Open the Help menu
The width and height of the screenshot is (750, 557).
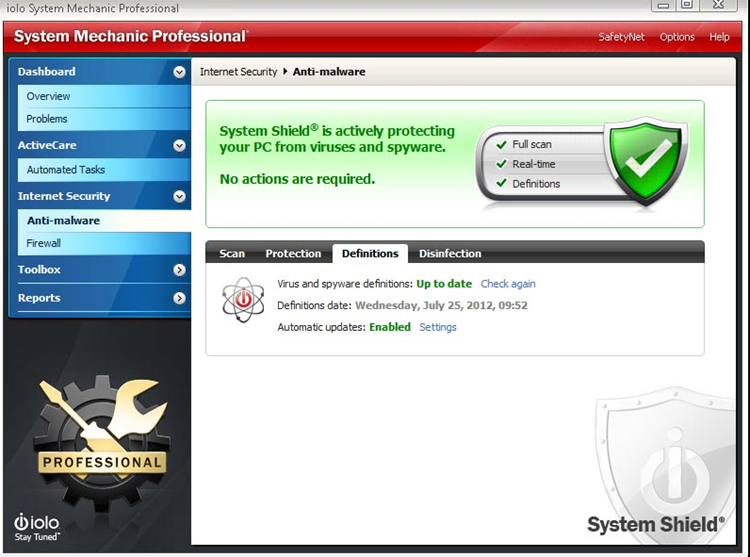[719, 37]
